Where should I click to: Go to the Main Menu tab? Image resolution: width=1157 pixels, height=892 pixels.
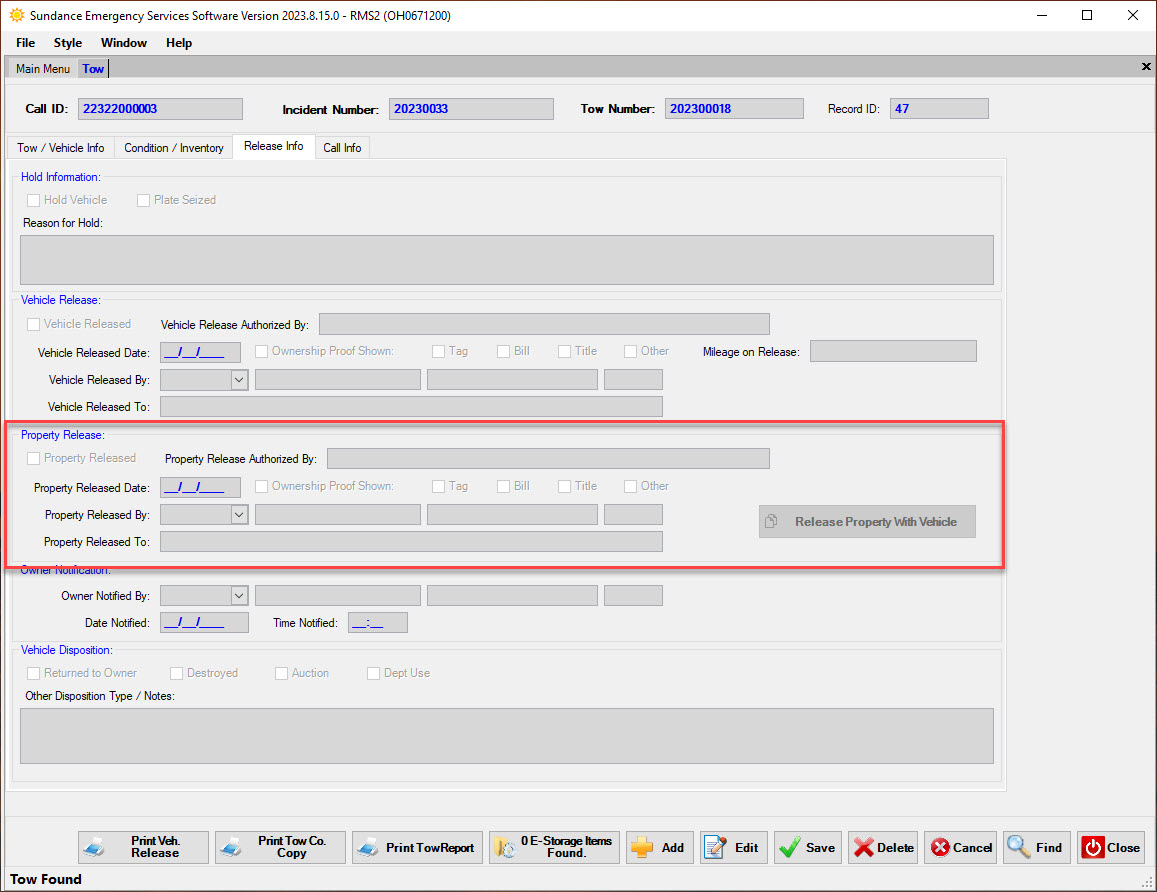click(43, 69)
